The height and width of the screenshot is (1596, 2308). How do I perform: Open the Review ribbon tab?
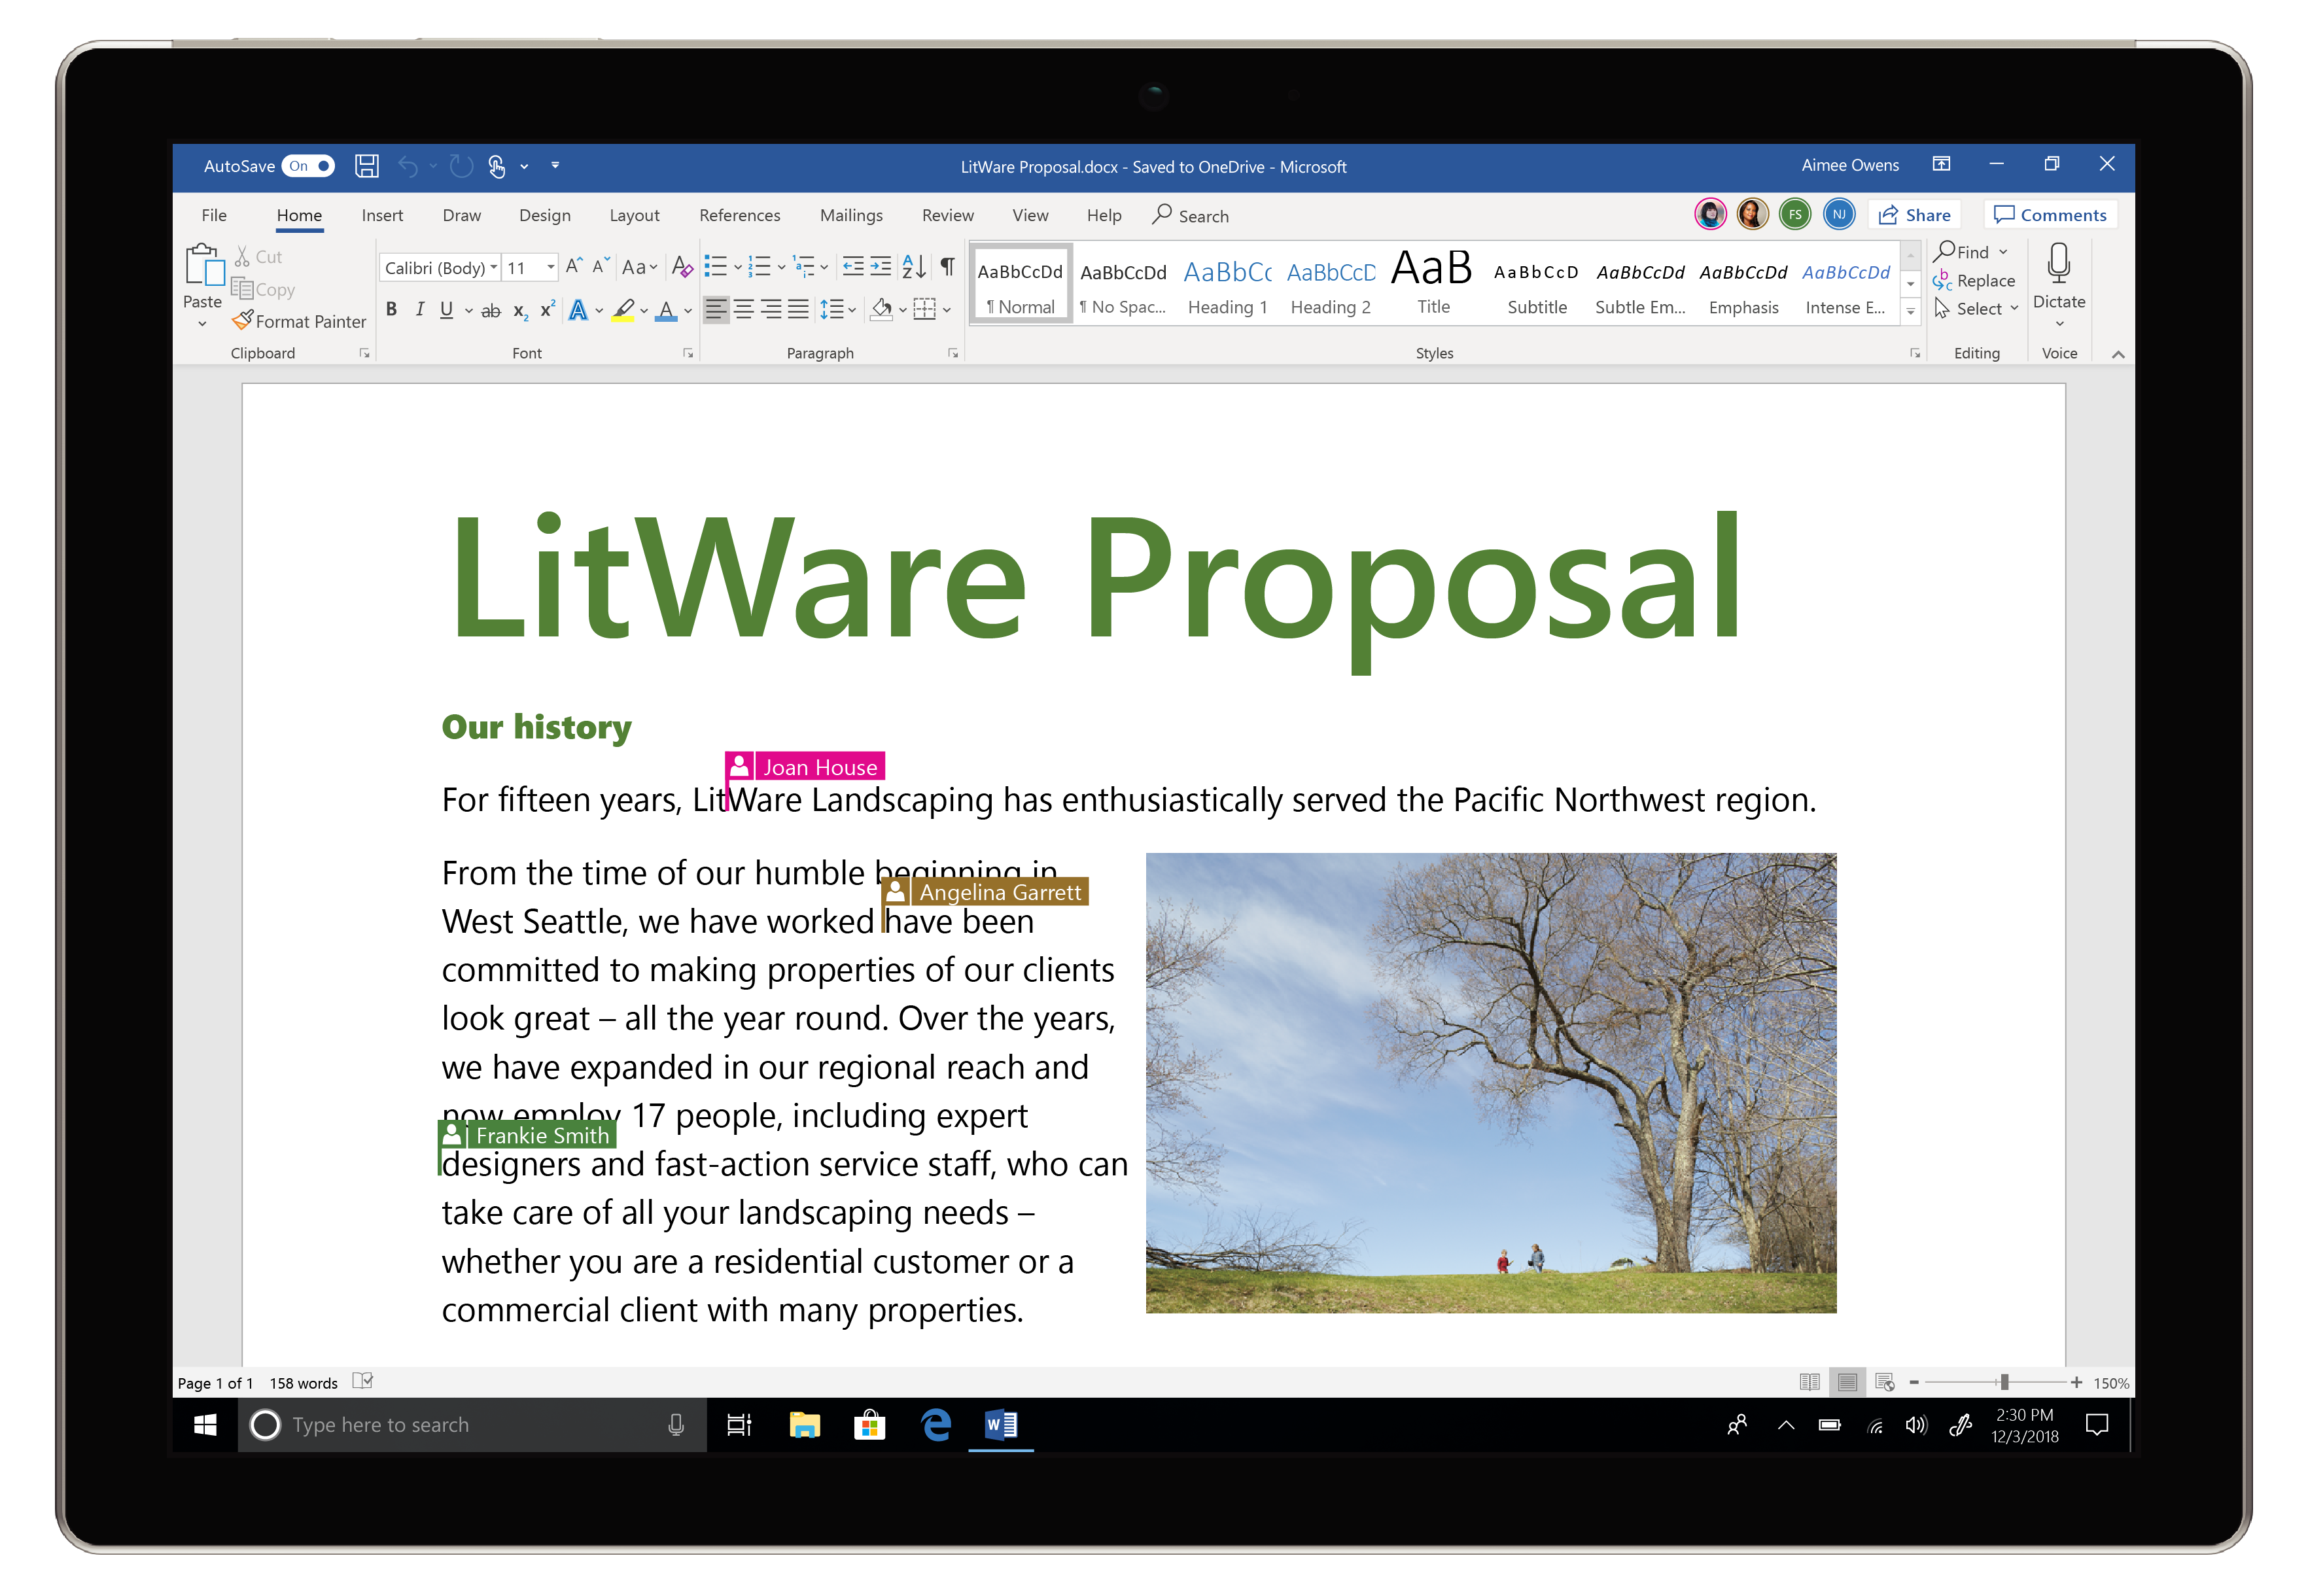947,215
